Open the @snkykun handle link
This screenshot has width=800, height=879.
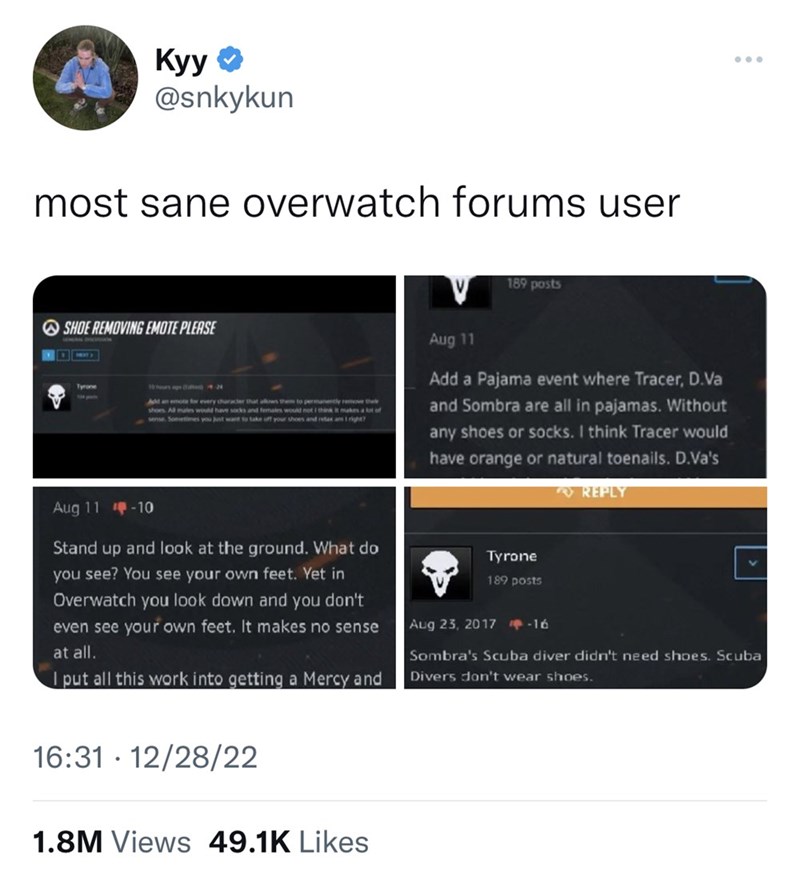click(223, 98)
